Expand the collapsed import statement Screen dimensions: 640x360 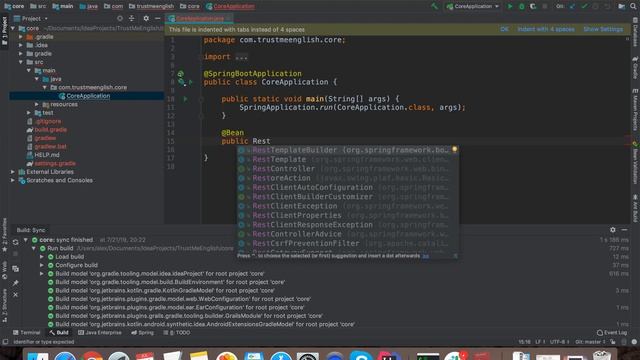(241, 57)
